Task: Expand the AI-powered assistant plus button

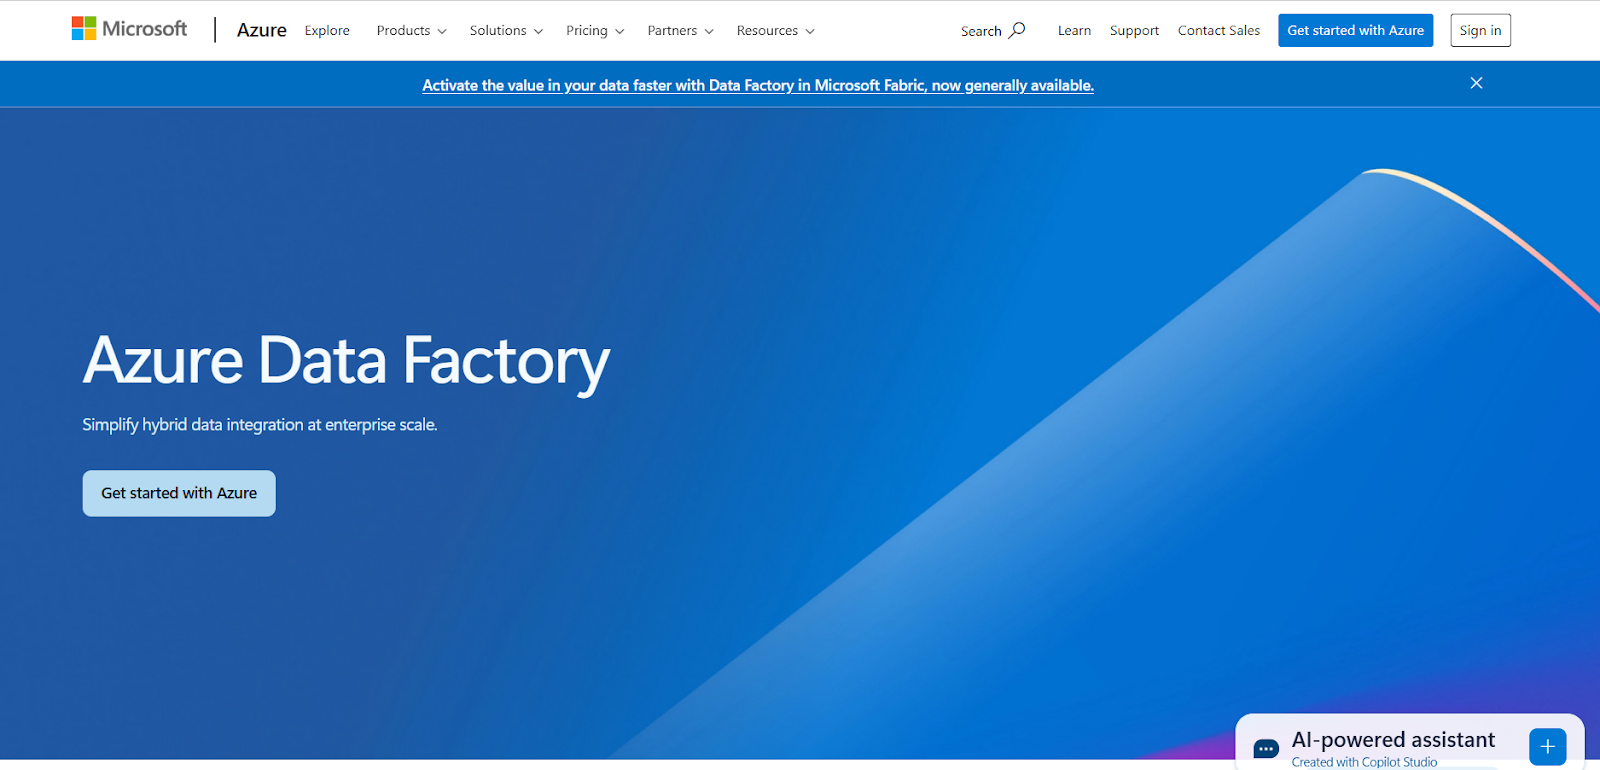Action: (x=1547, y=746)
